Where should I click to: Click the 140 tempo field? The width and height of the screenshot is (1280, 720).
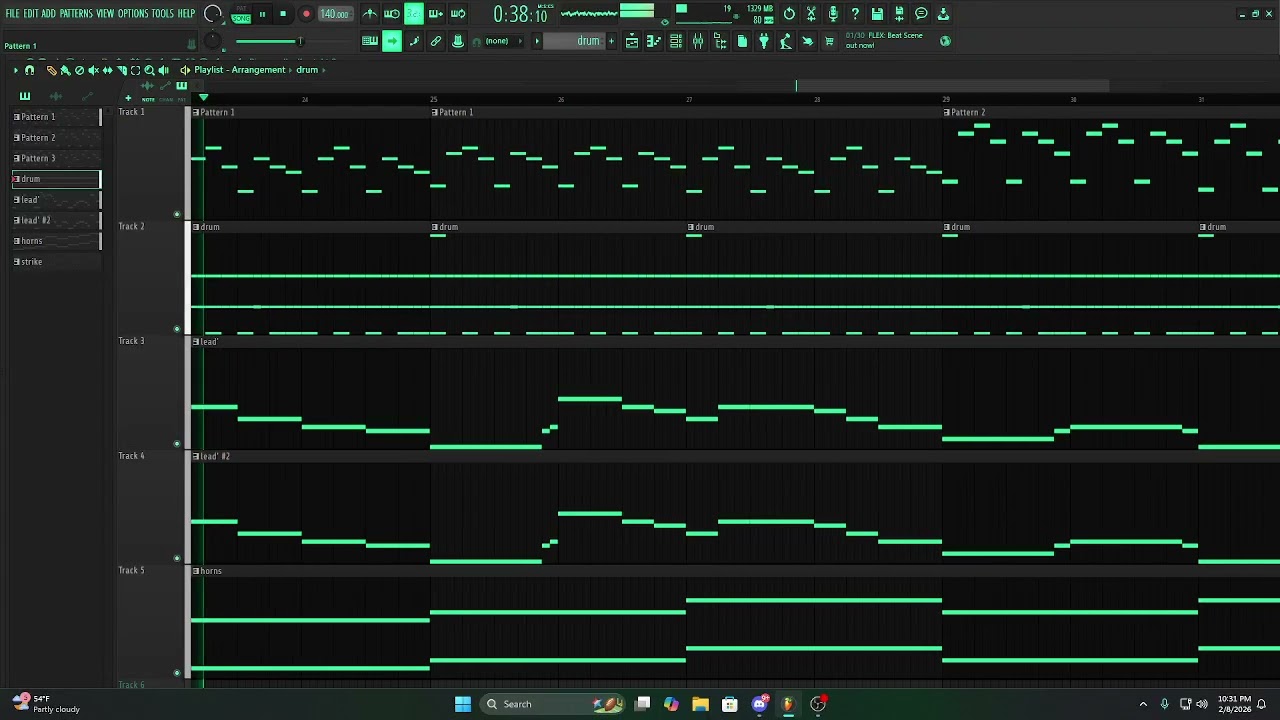coord(335,14)
